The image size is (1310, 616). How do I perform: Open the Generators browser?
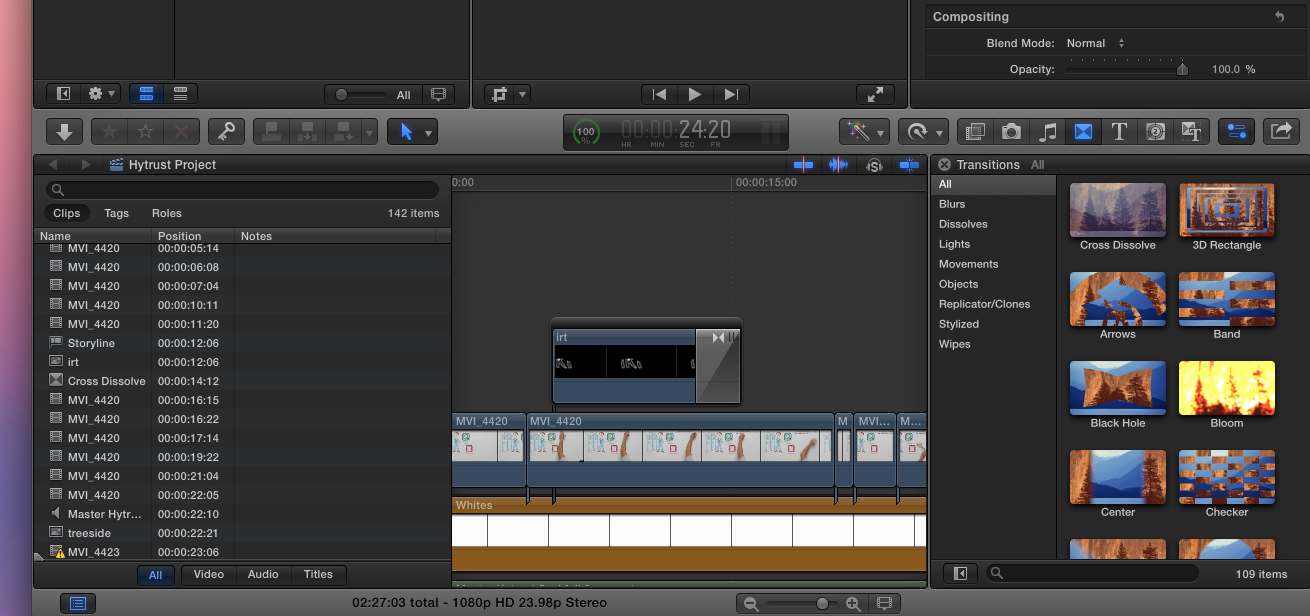[1155, 131]
